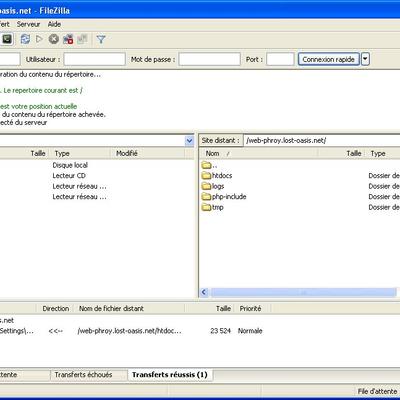This screenshot has width=400, height=400.
Task: Select the Lecteur CD entry
Action: (69, 176)
